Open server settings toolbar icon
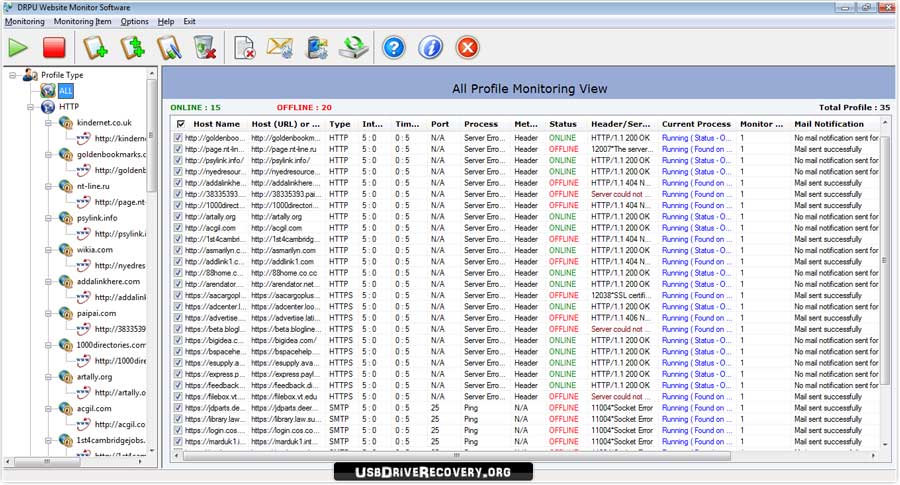 tap(317, 48)
